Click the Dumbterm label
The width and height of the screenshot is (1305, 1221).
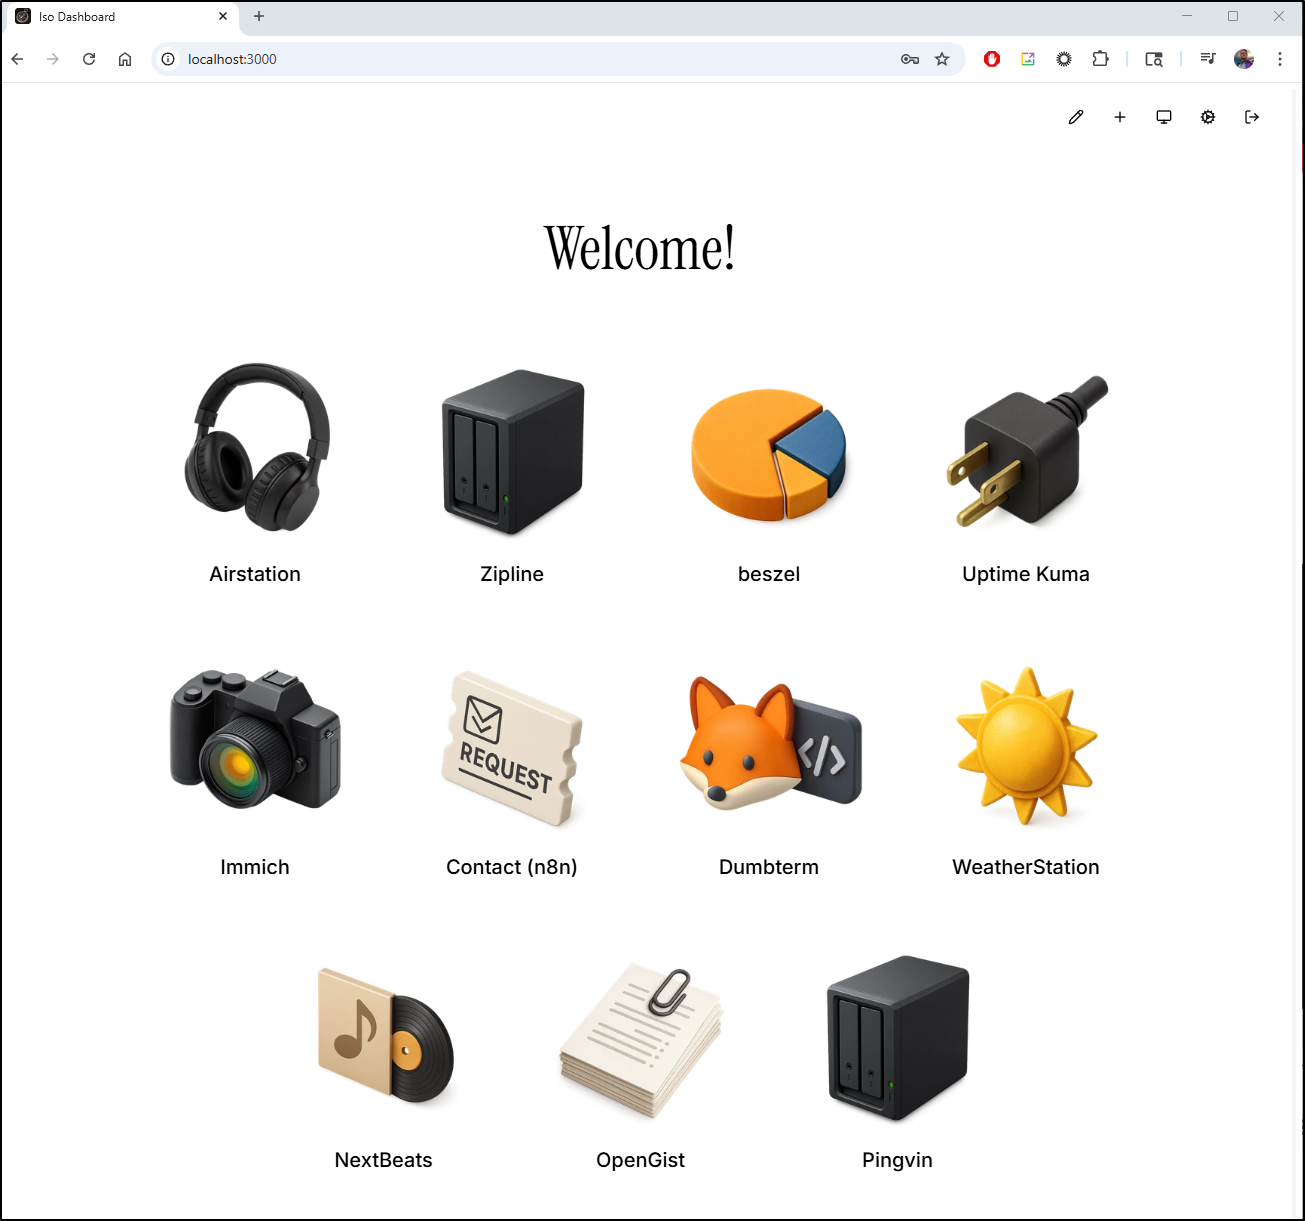coord(769,867)
